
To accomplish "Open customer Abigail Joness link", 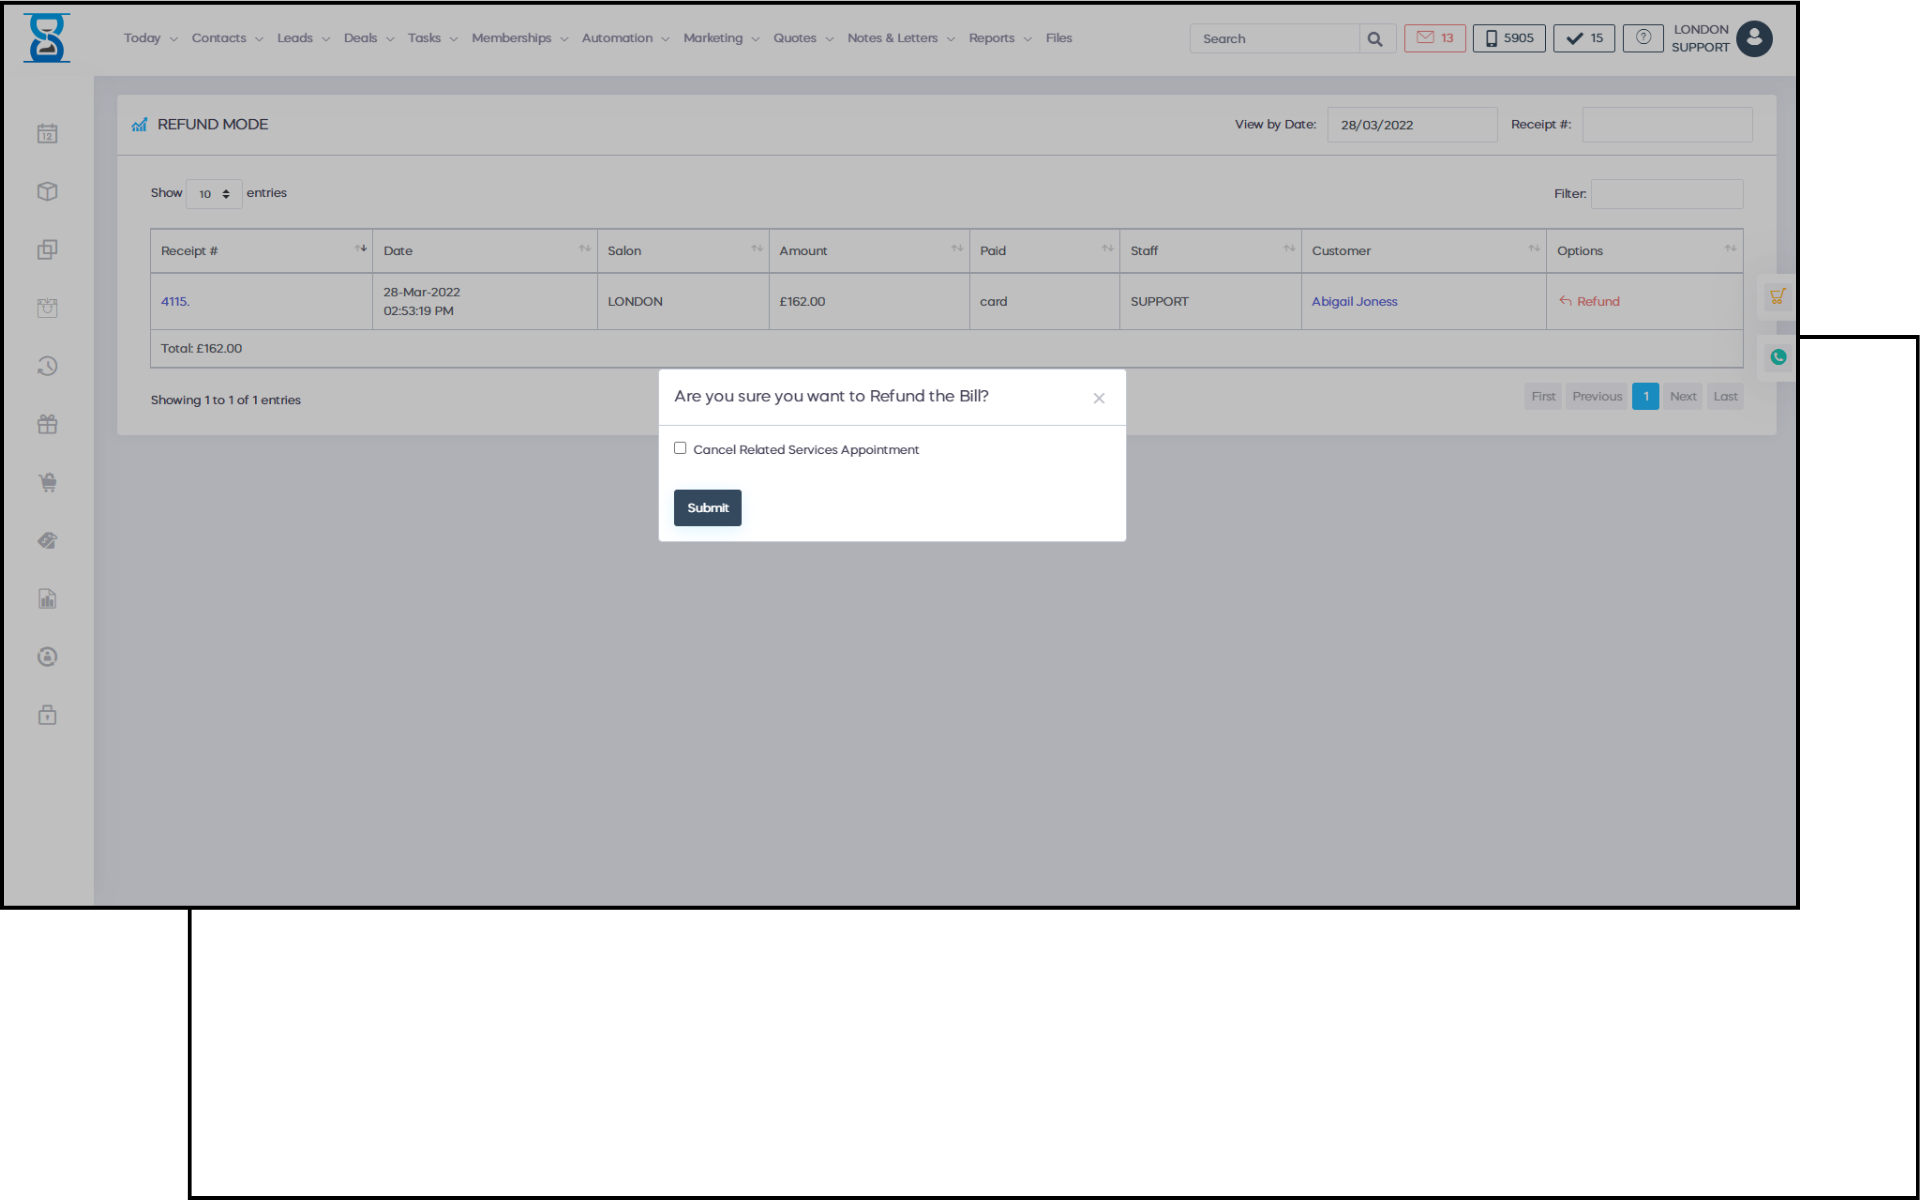I will tap(1354, 301).
